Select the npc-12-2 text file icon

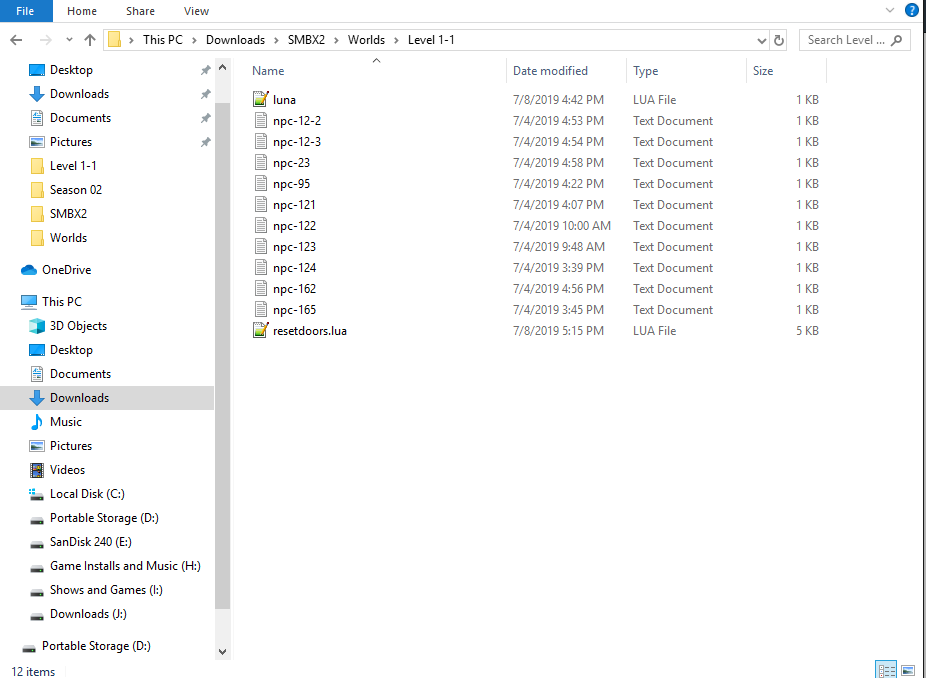(260, 120)
